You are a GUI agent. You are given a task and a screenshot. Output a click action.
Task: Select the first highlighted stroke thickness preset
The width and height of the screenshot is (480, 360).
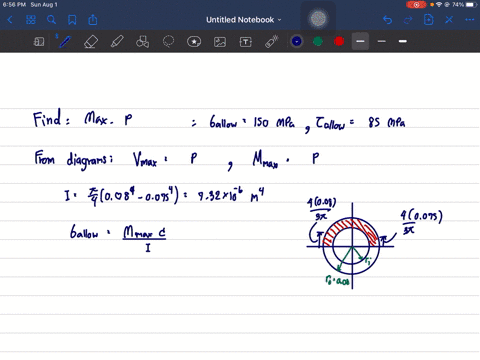pos(360,41)
